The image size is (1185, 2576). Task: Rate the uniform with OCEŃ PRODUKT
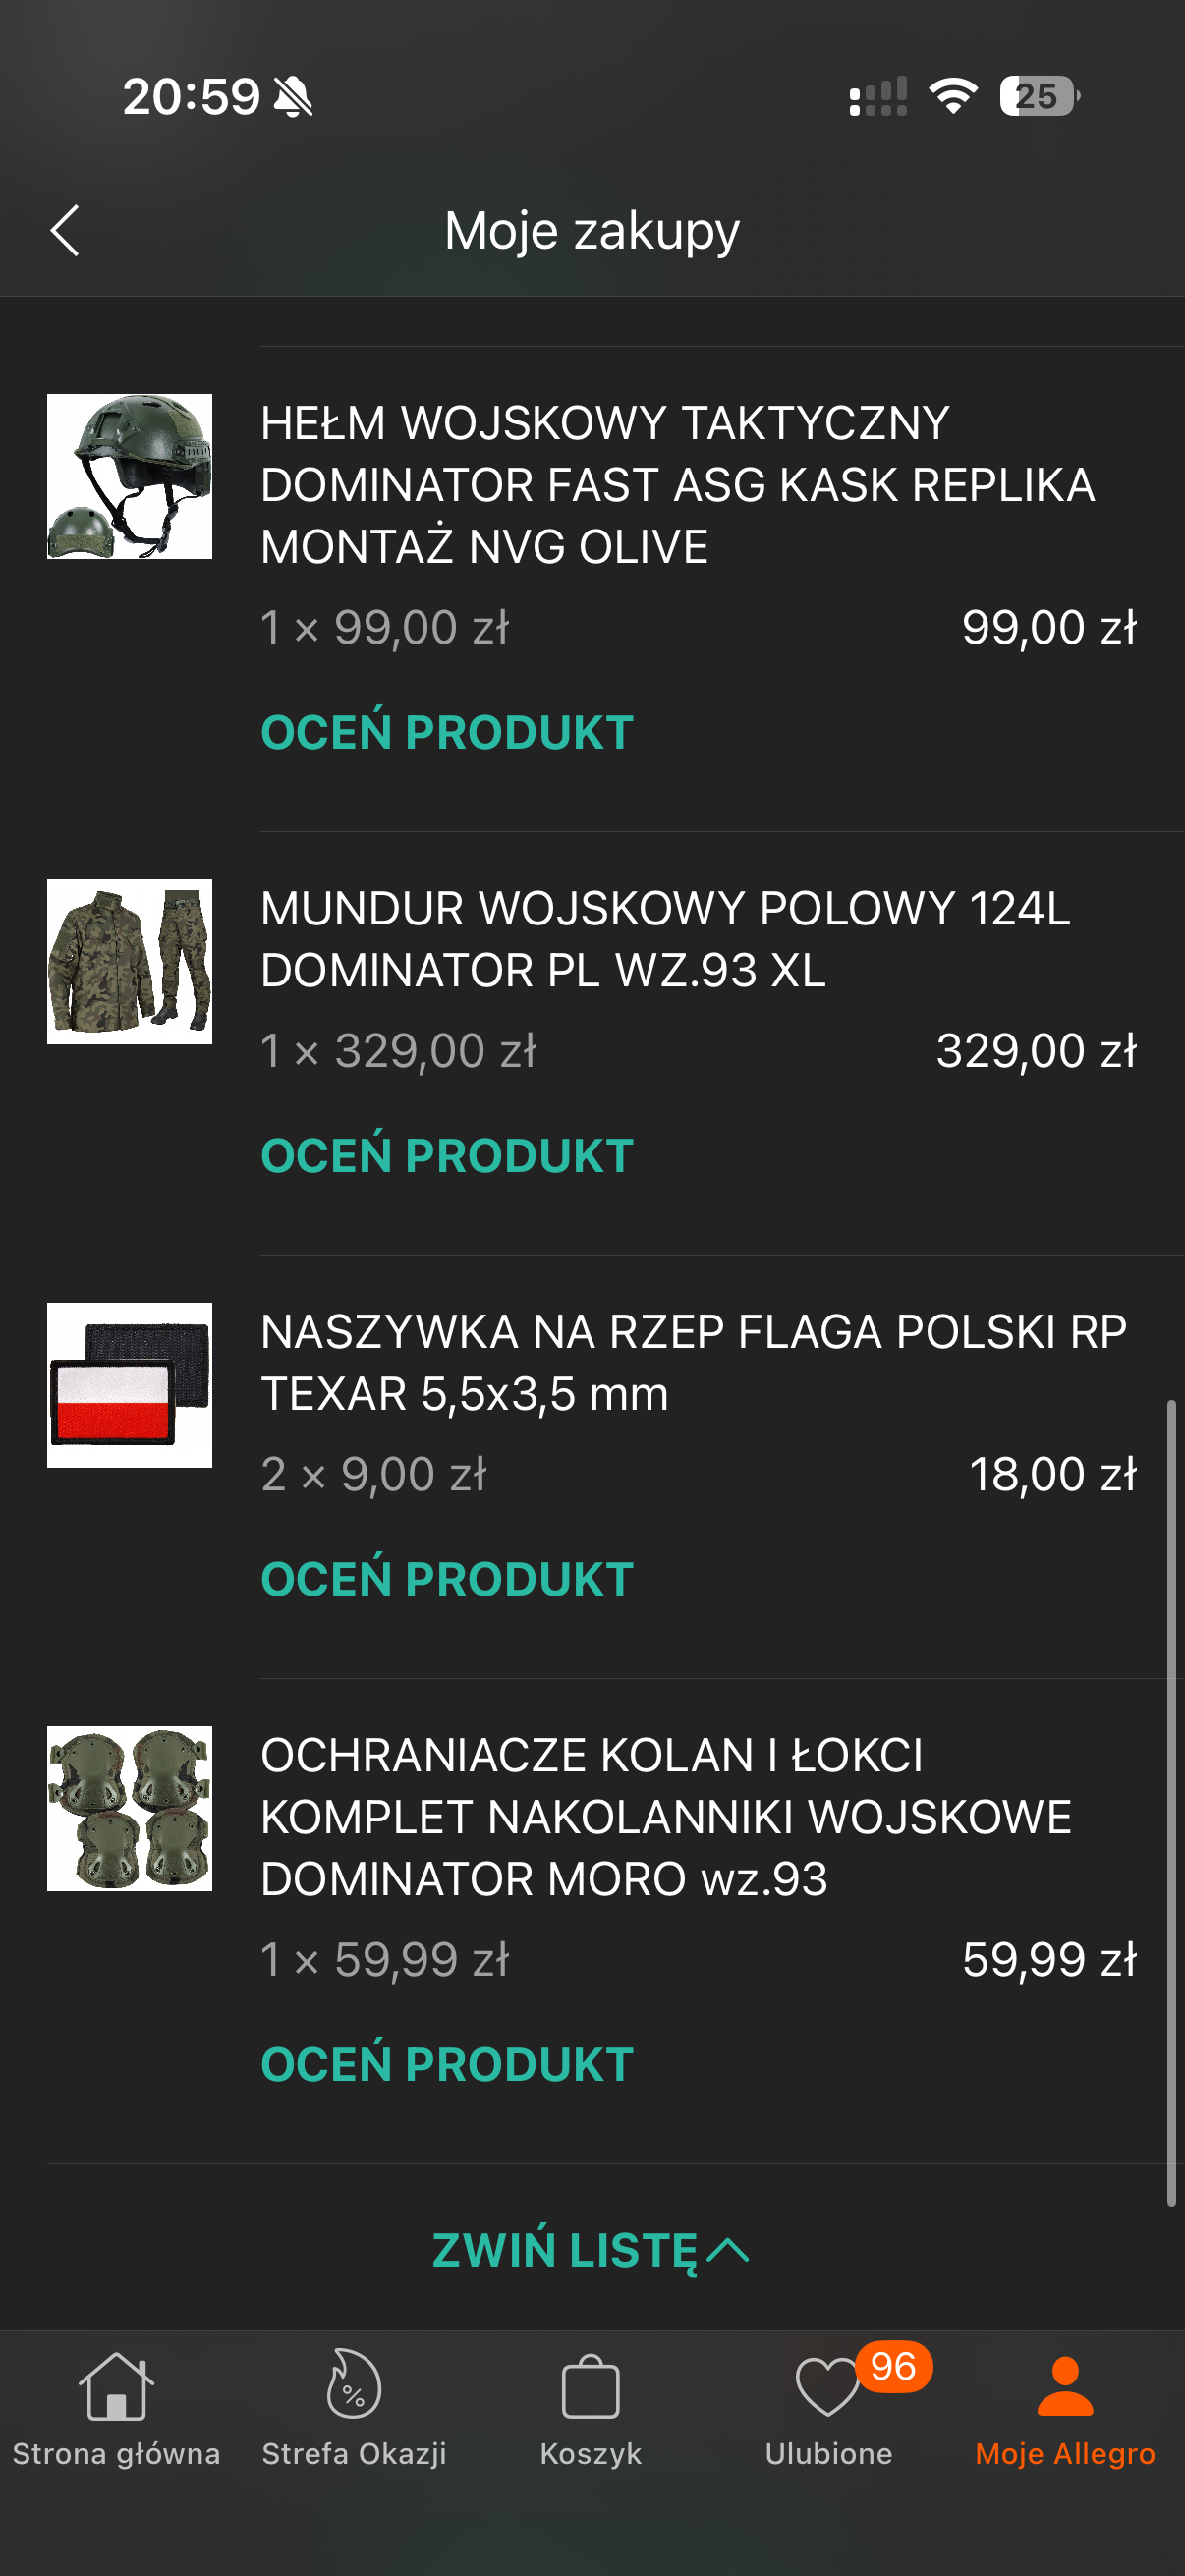447,1156
